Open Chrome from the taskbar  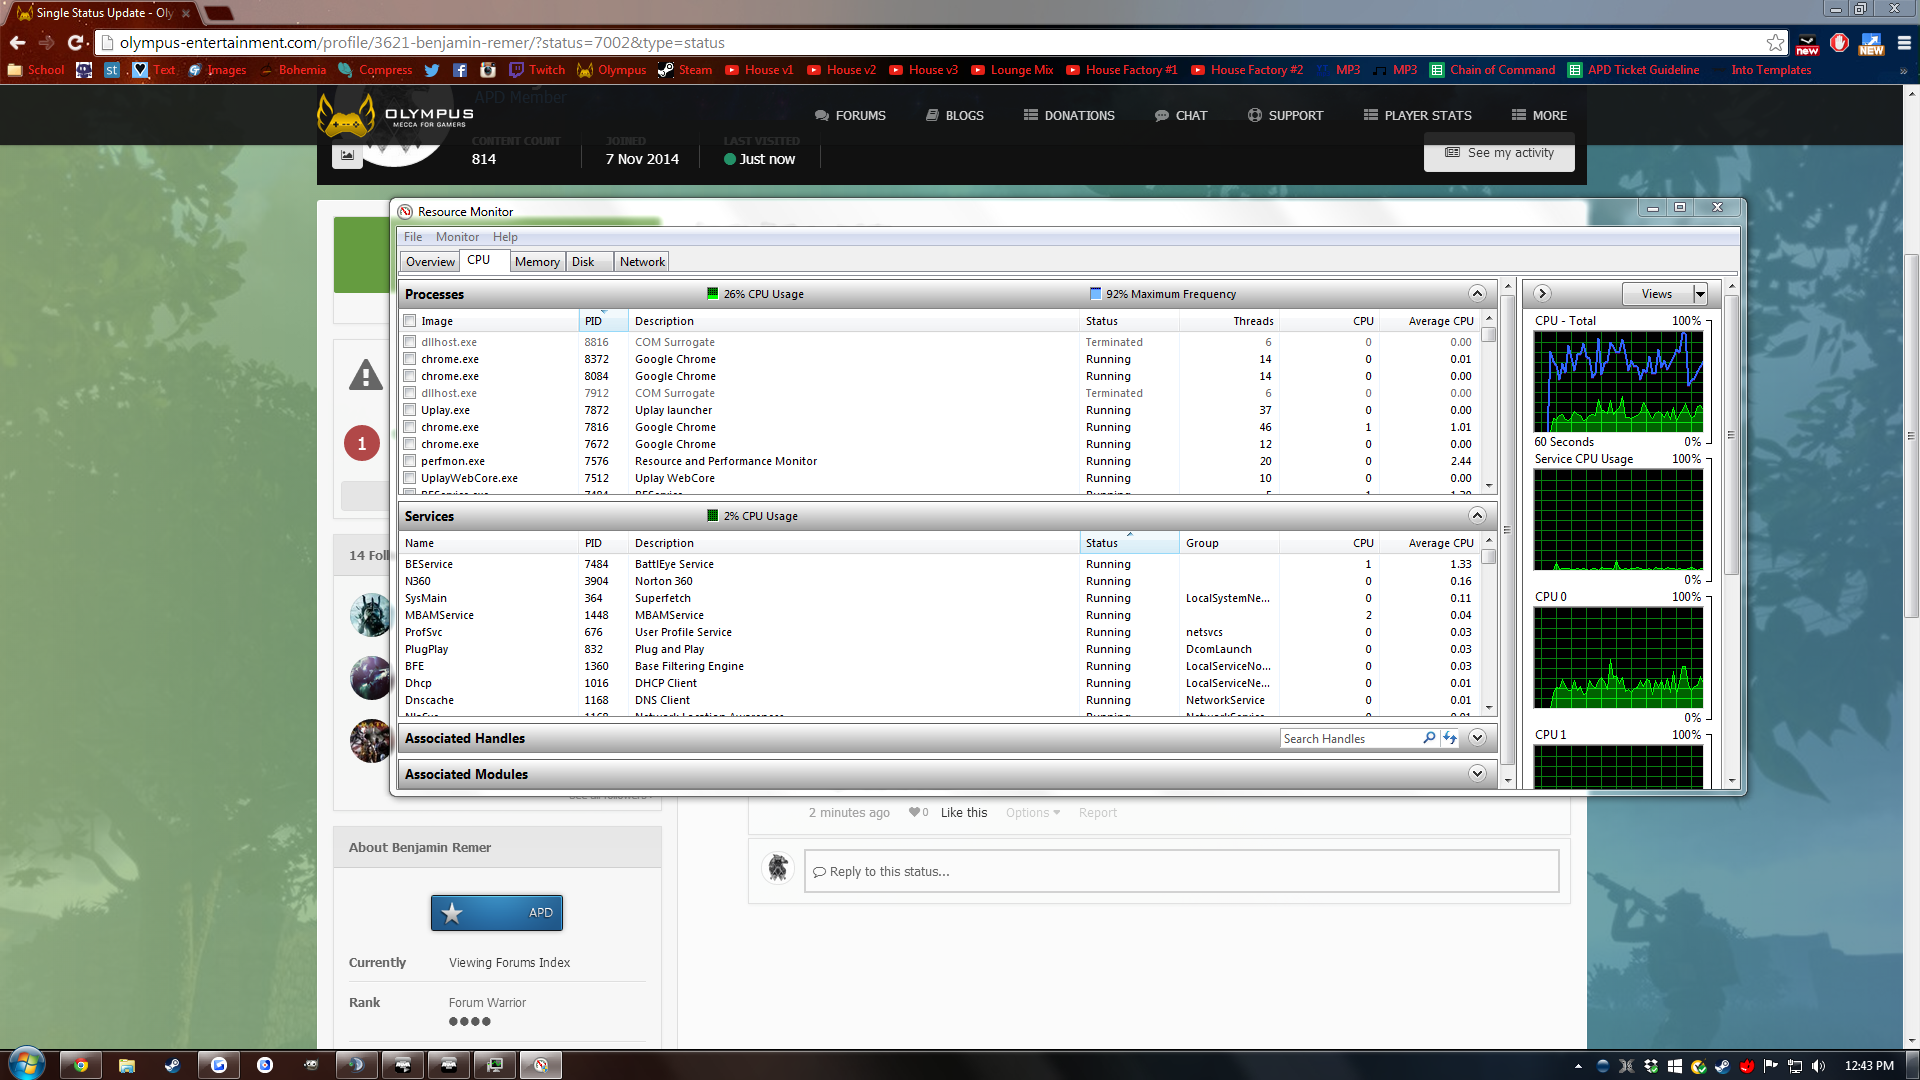(x=81, y=1065)
